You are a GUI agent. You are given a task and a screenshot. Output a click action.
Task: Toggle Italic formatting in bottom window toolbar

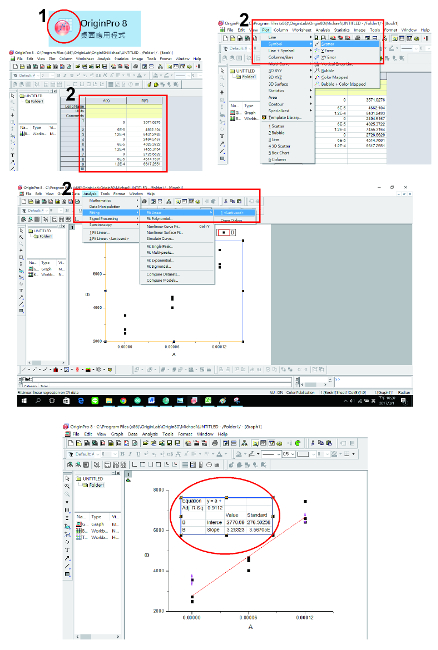tap(130, 454)
